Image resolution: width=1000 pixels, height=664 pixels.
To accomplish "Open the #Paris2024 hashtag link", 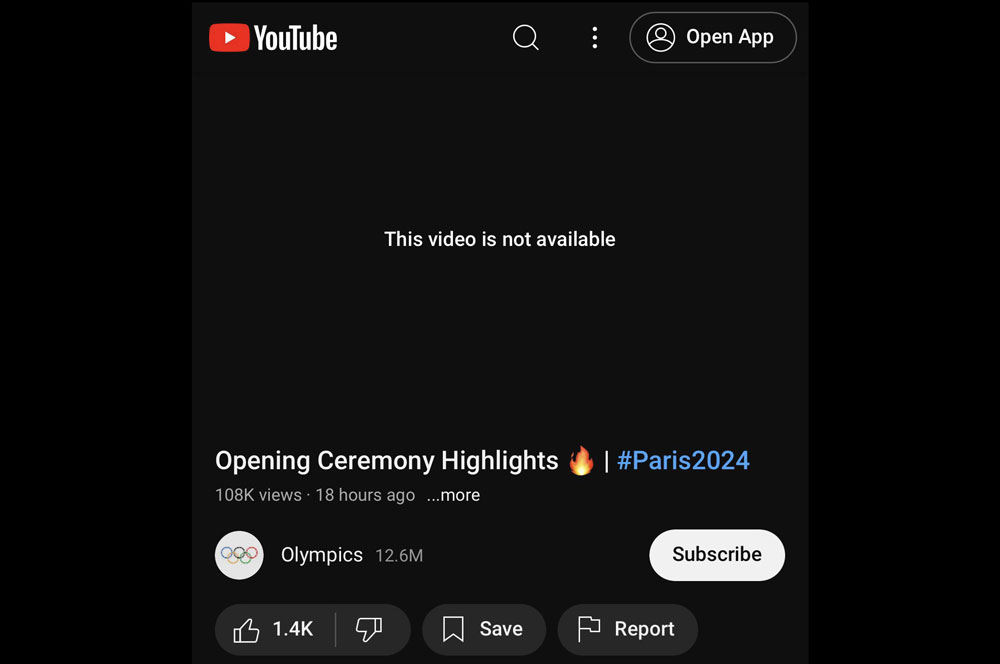I will (683, 461).
